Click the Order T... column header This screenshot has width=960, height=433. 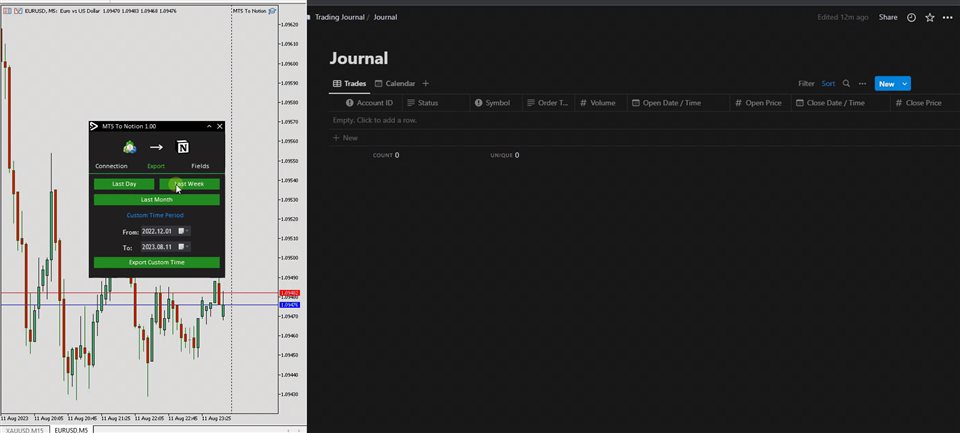click(547, 103)
